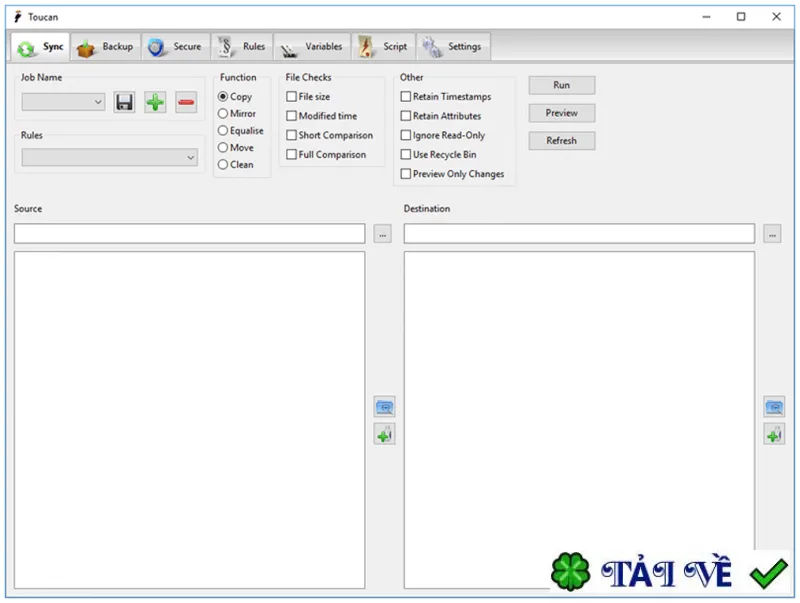Go to the Rules tab
The height and width of the screenshot is (603, 800).
(242, 47)
